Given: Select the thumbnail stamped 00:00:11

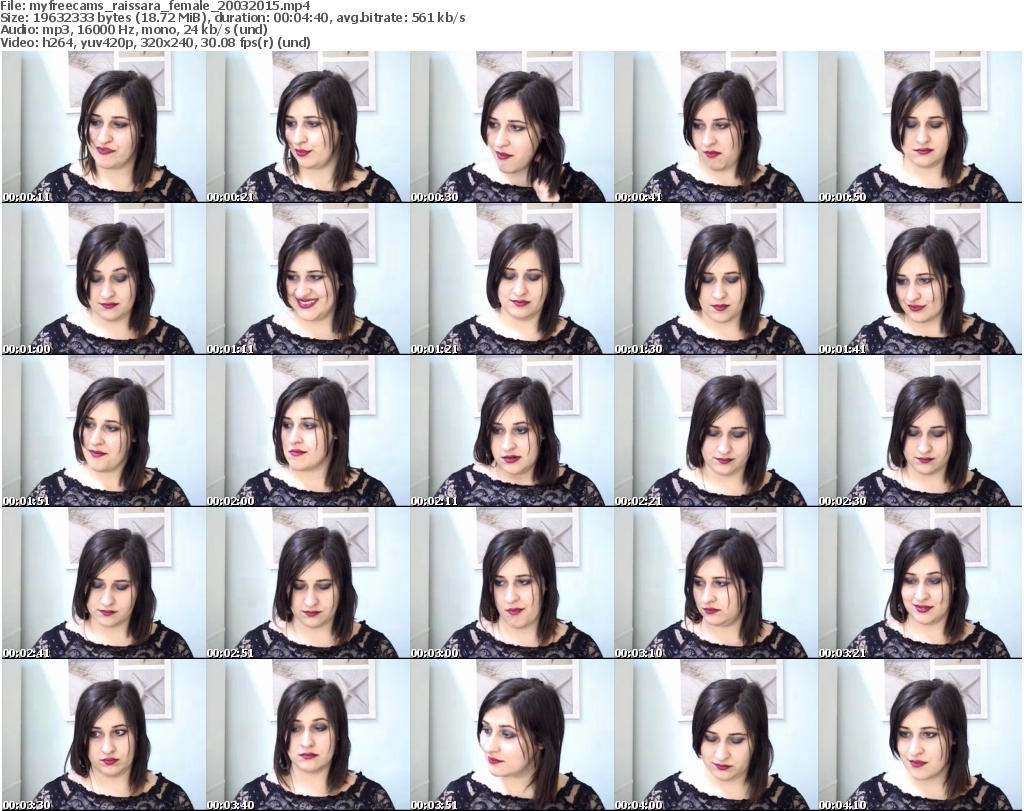Looking at the screenshot, I should click(104, 127).
